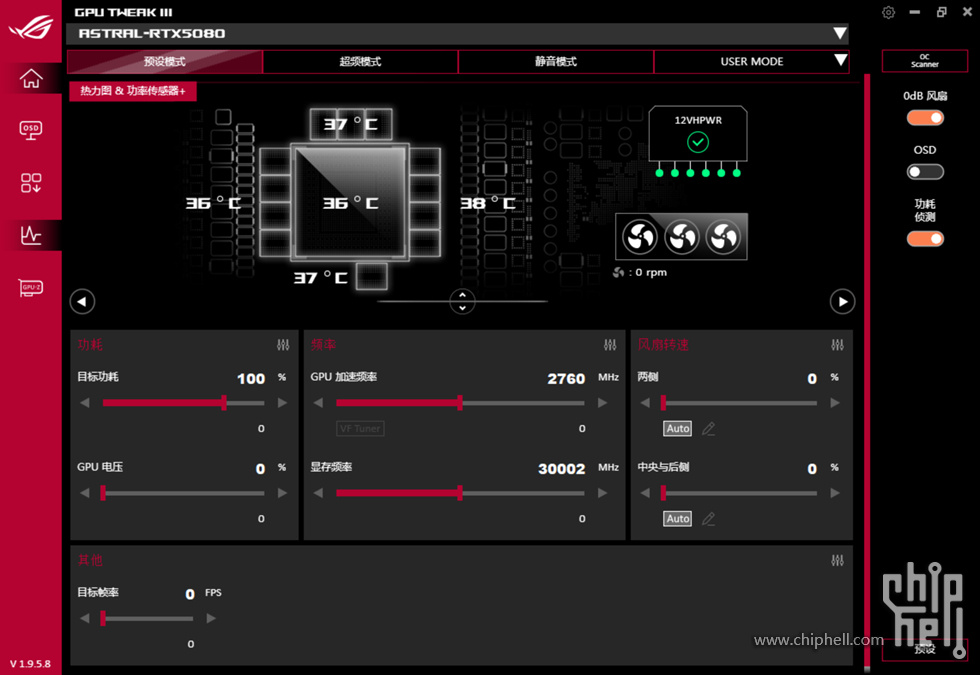Viewport: 980px width, 675px height.
Task: Click the version V1.9.5.8 label
Action: pyautogui.click(x=31, y=664)
